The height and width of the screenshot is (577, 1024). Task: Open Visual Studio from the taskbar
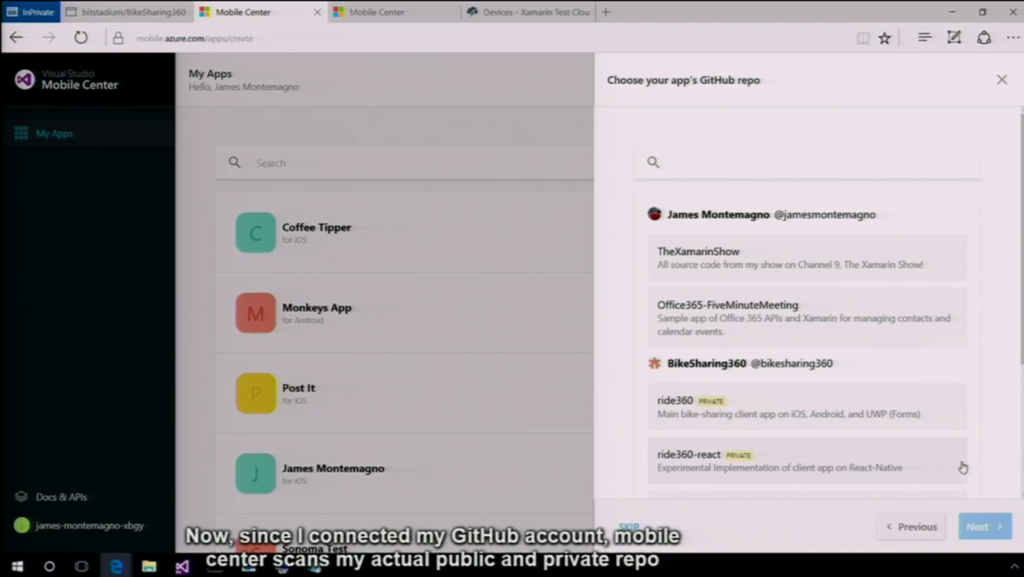[x=182, y=566]
